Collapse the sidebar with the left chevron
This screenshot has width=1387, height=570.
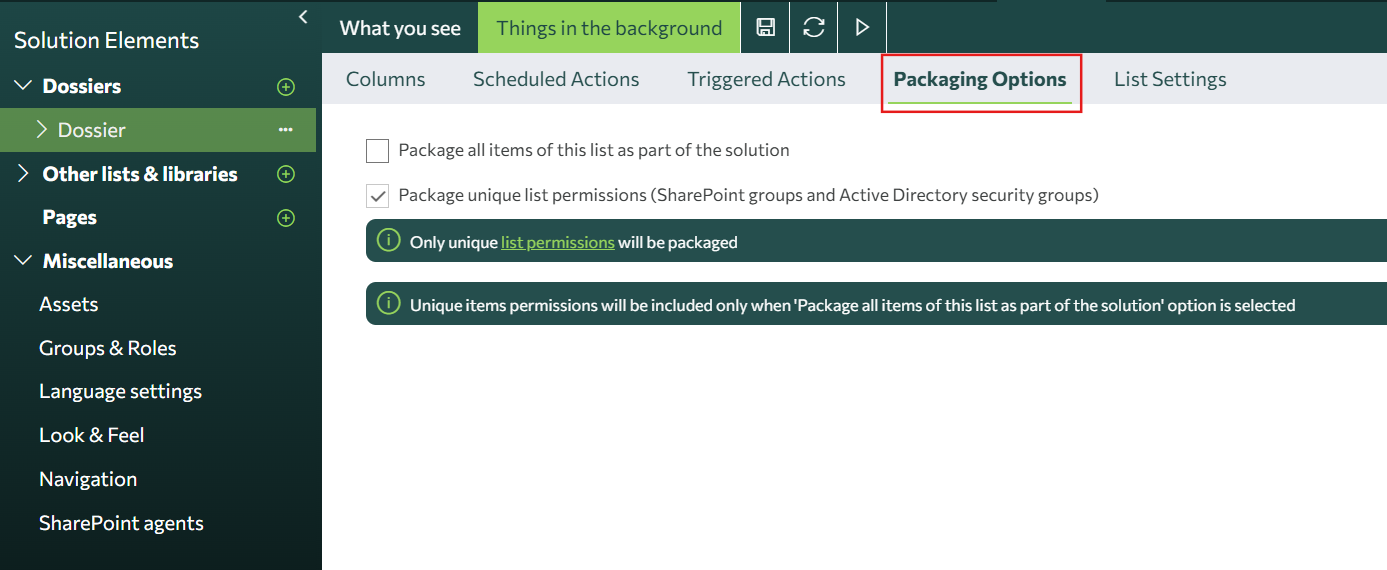coord(303,17)
